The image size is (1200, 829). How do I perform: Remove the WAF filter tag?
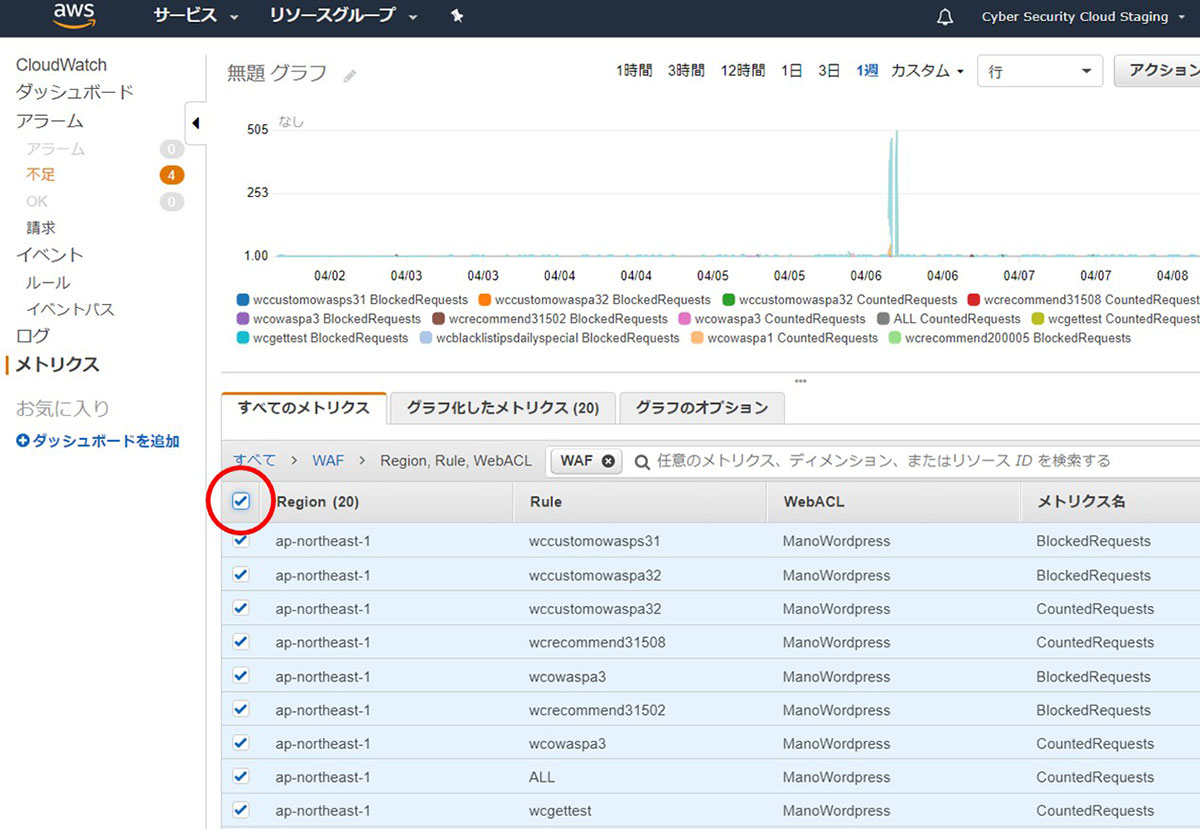[608, 461]
